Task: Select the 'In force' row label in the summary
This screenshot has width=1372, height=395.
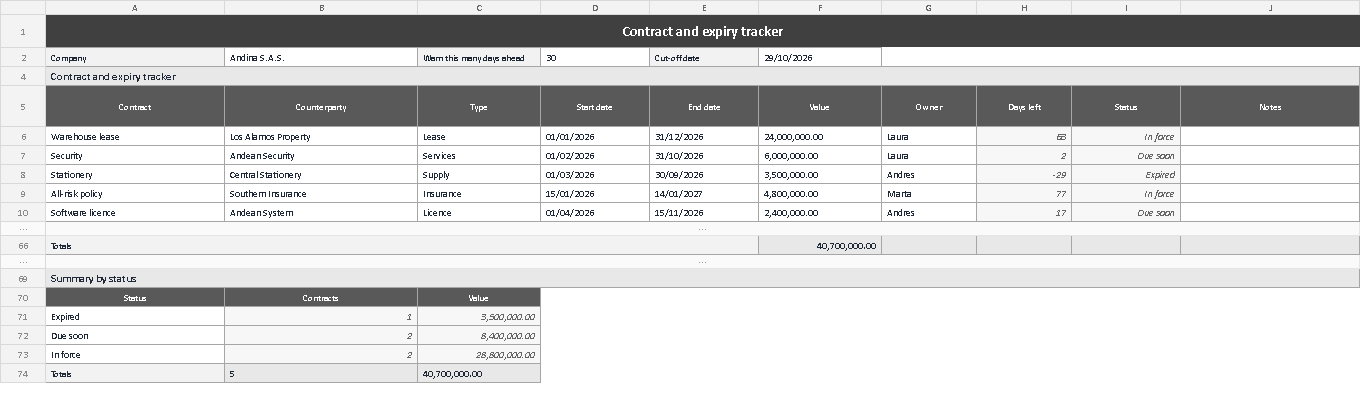Action: (x=135, y=354)
